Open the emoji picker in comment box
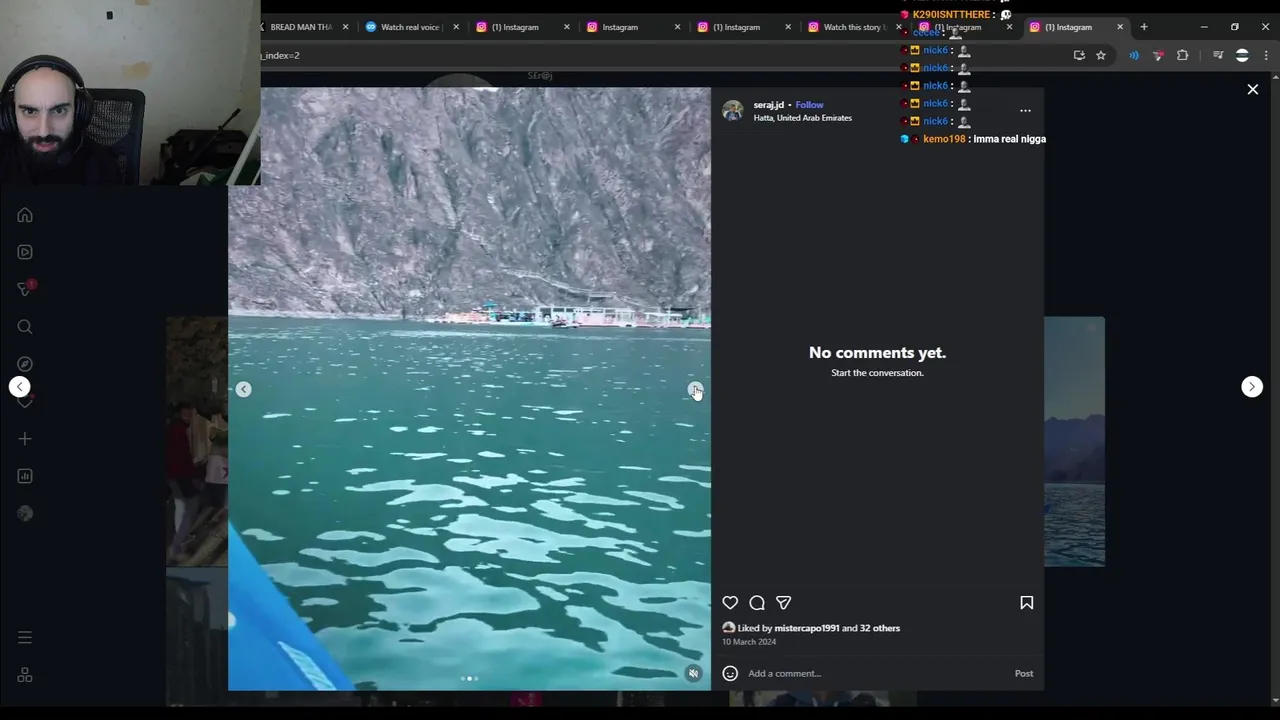This screenshot has width=1280, height=720. [730, 673]
